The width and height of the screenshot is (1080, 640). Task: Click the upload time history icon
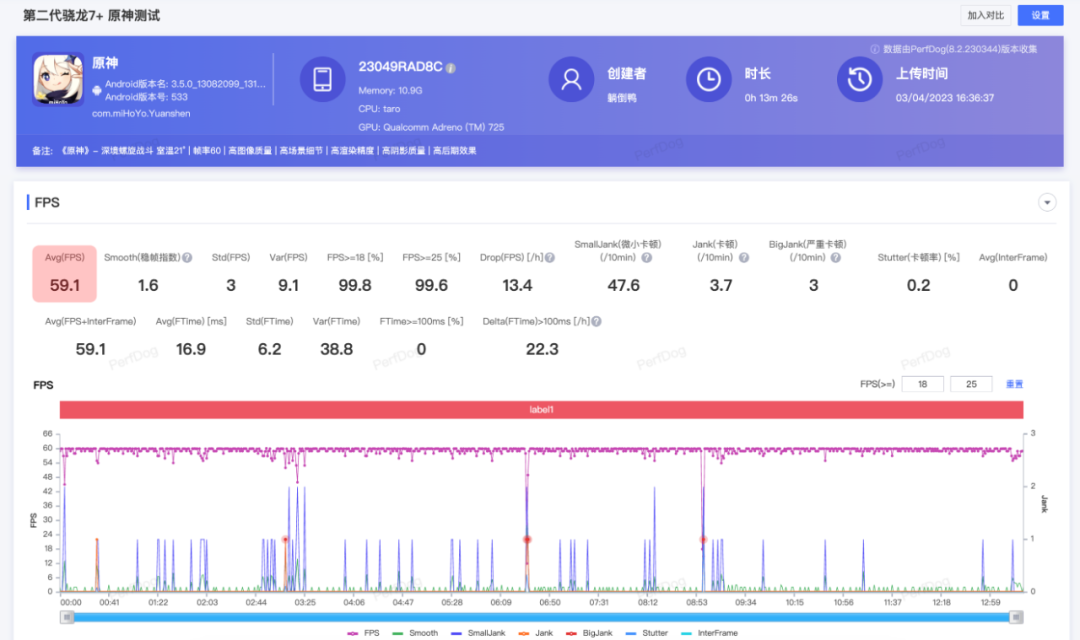[x=859, y=80]
